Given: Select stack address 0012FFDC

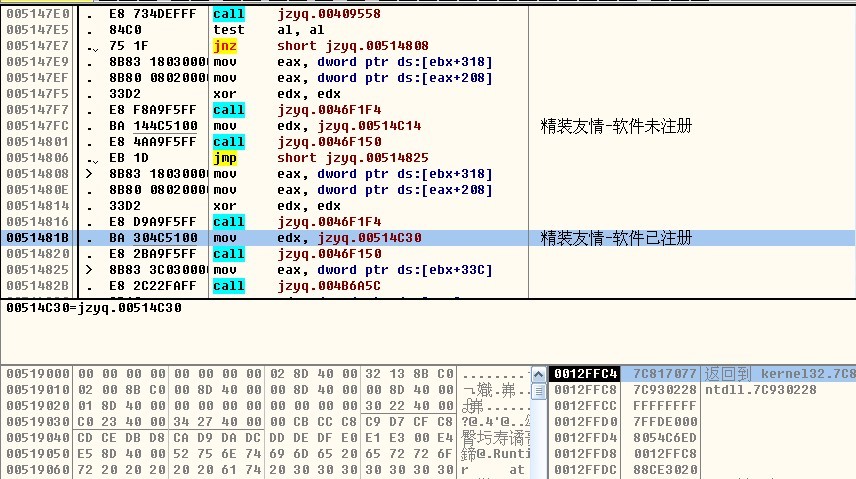Looking at the screenshot, I should (x=585, y=470).
